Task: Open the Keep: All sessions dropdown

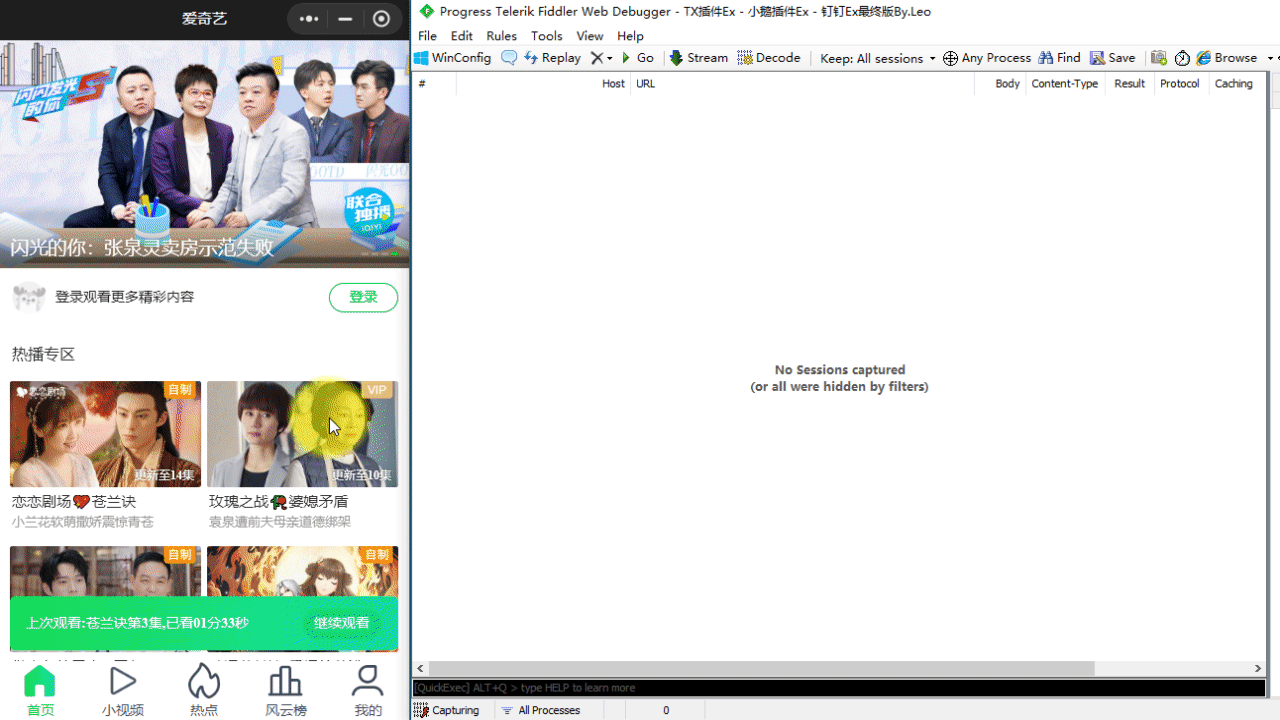Action: 877,58
